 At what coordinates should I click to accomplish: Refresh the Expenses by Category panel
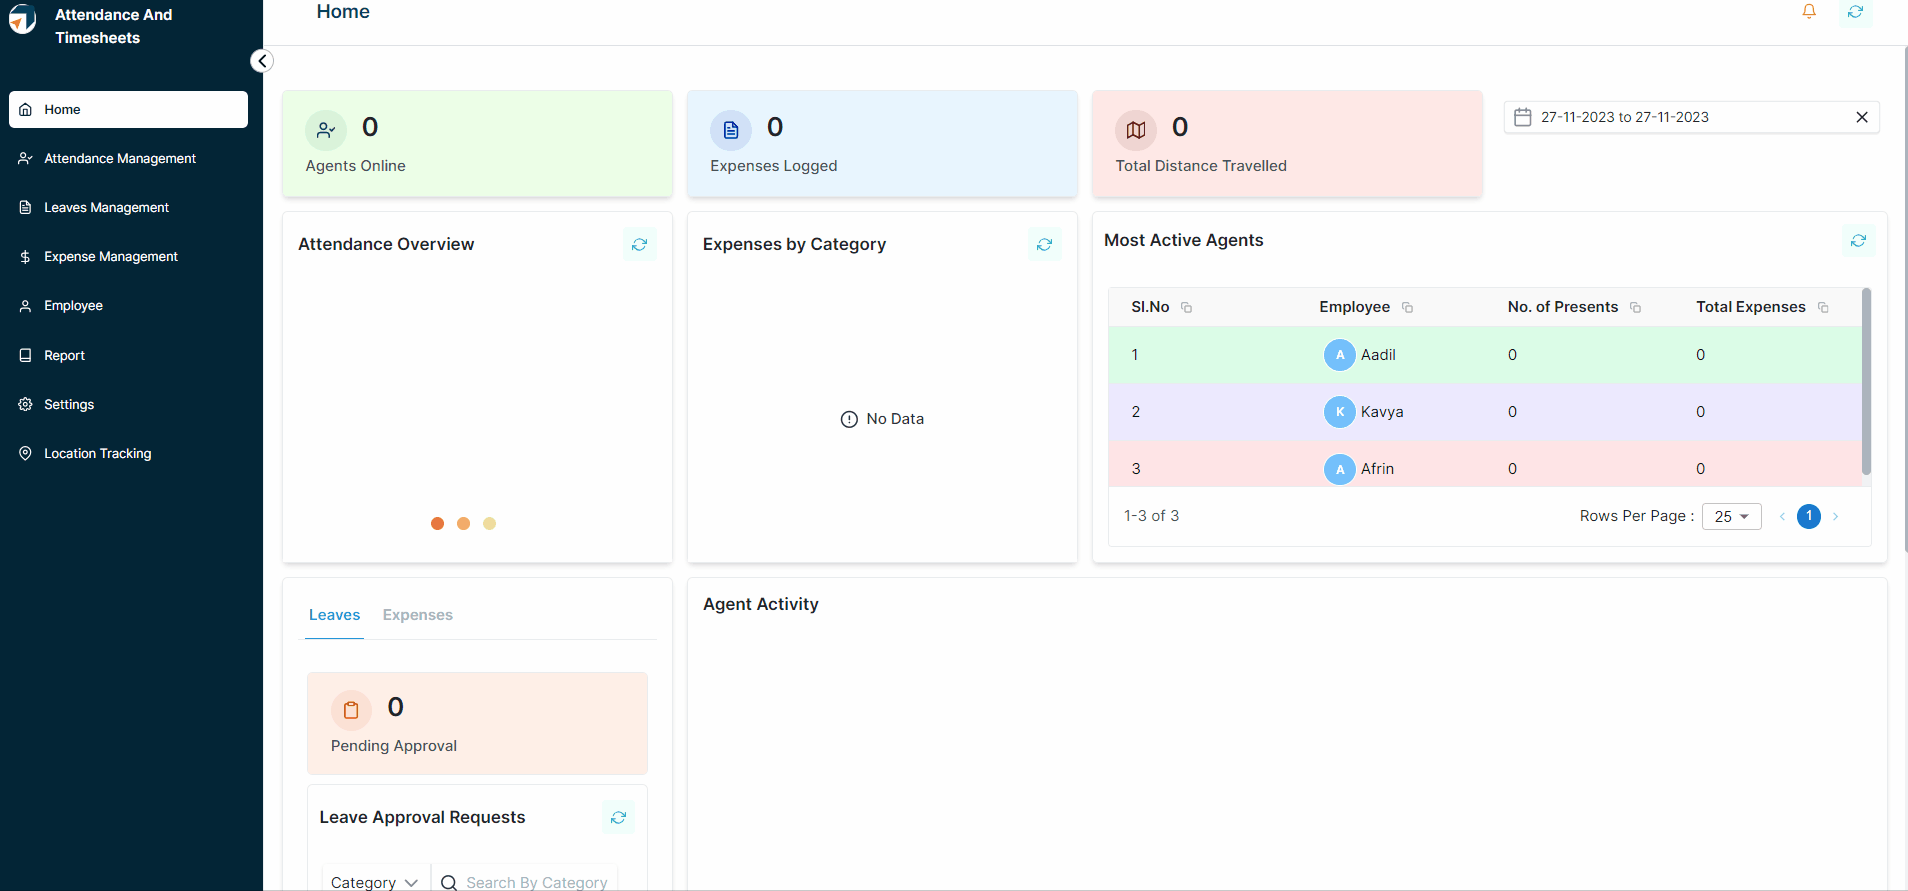[x=1045, y=244]
